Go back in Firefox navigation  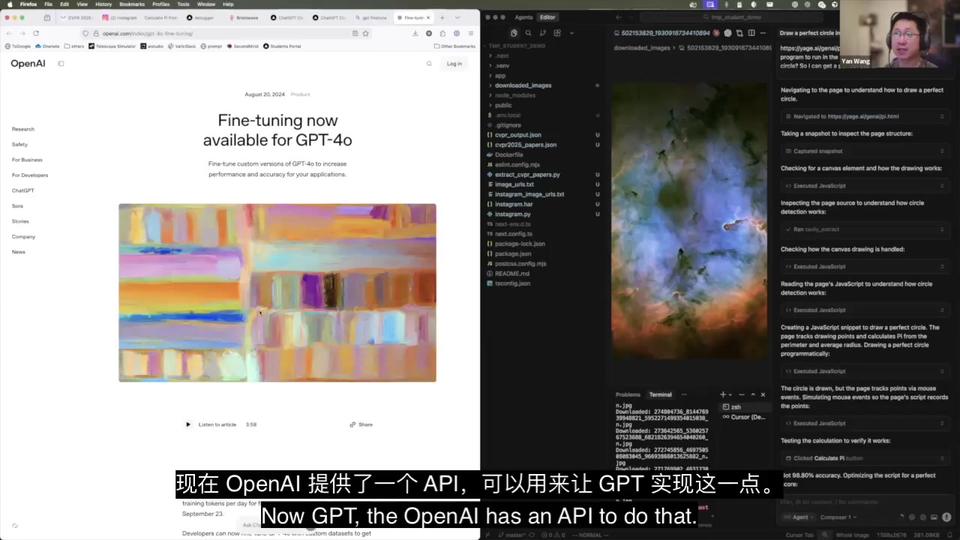pos(9,33)
